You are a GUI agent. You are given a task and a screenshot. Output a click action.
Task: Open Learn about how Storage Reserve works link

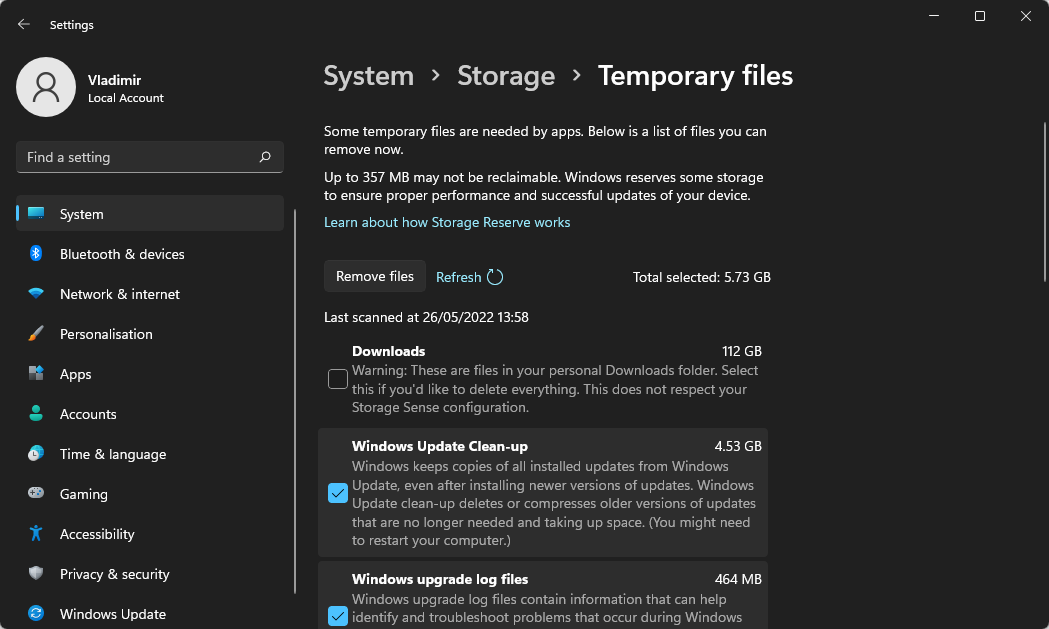tap(447, 222)
